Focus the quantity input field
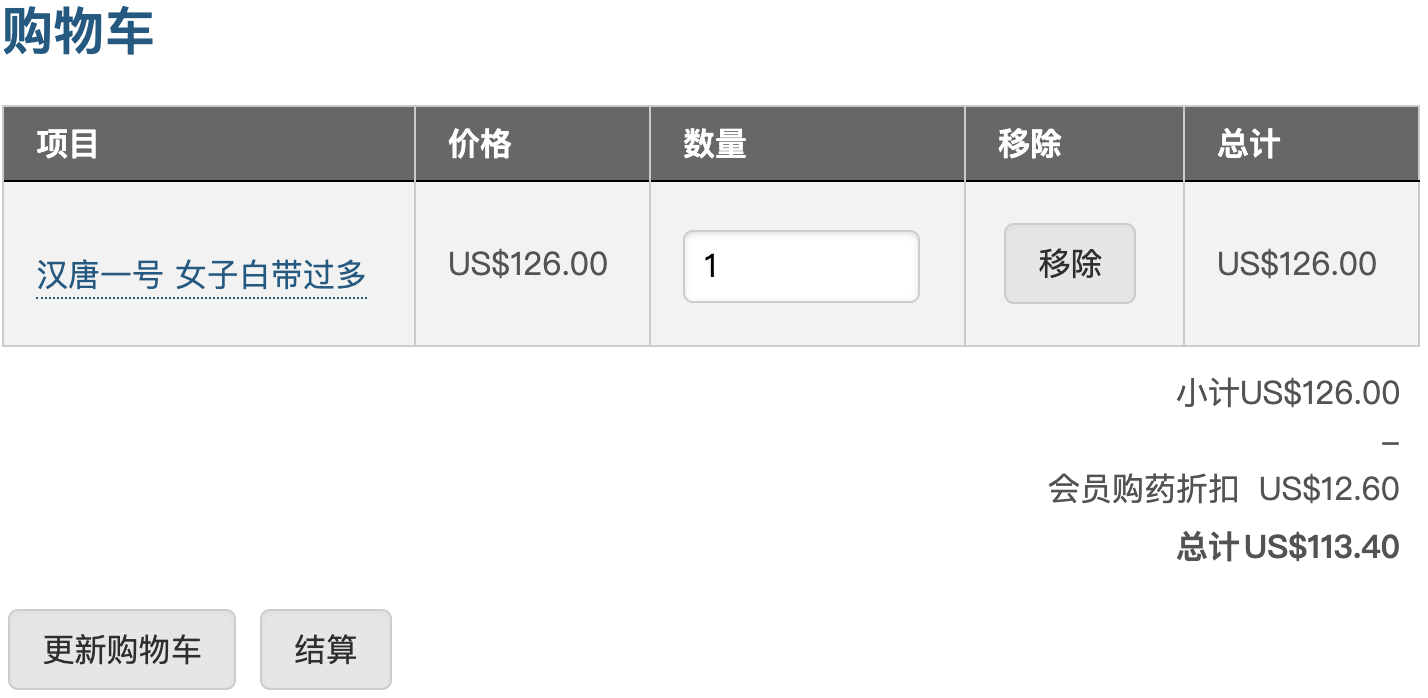Image resolution: width=1428 pixels, height=698 pixels. [800, 266]
